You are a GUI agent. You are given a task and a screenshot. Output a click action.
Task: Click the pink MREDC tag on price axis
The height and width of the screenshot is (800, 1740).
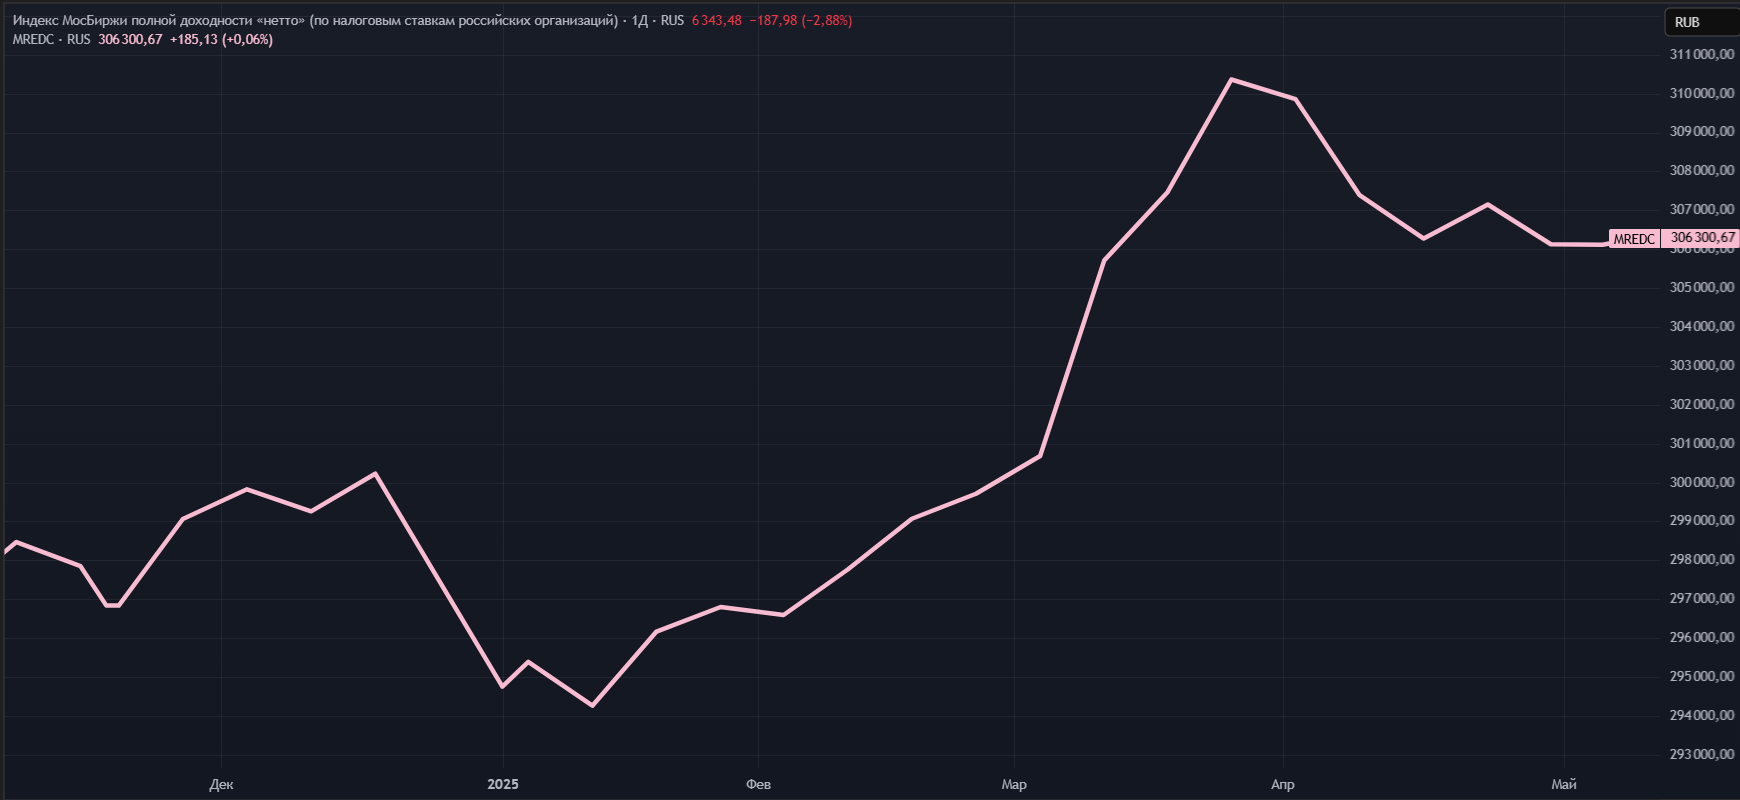(x=1634, y=239)
